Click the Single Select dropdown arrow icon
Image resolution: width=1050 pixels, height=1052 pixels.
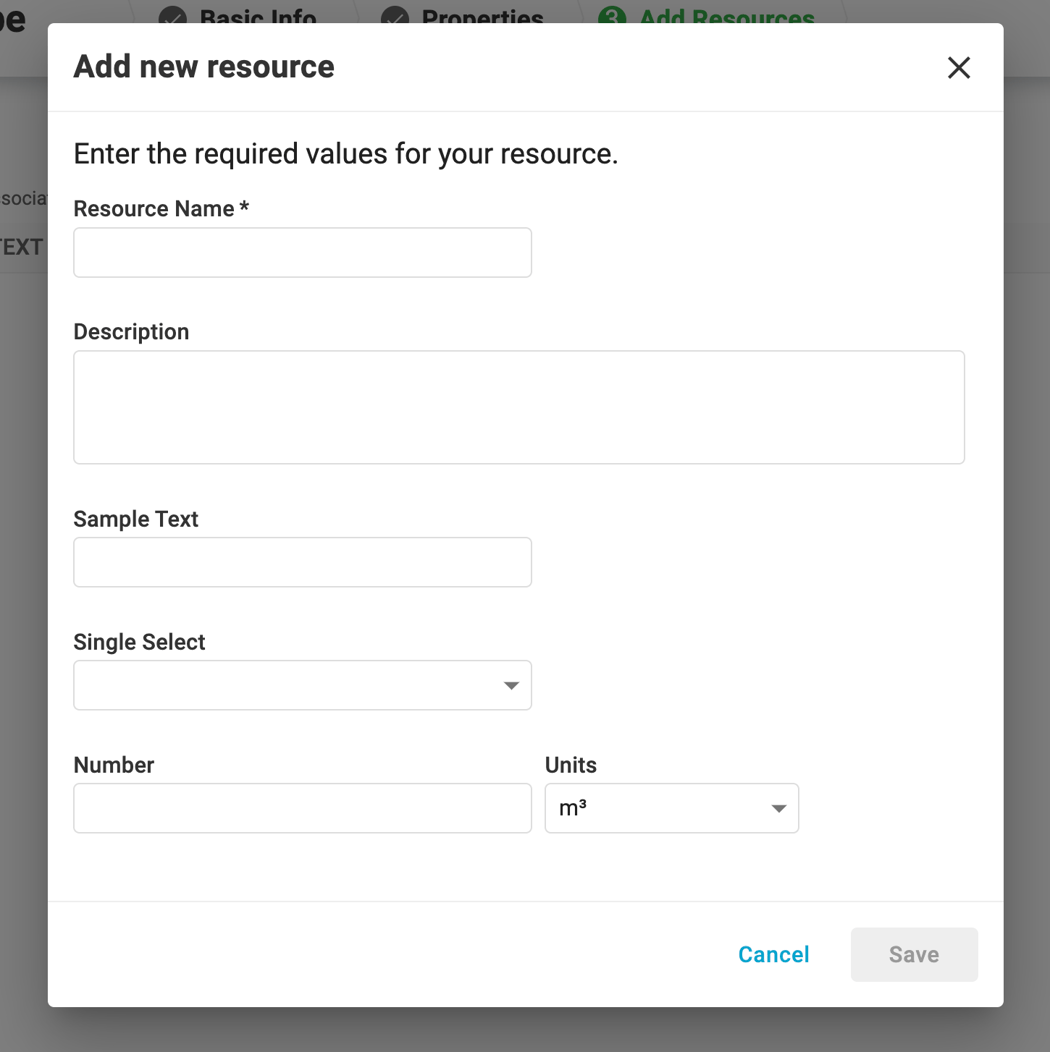tap(511, 685)
